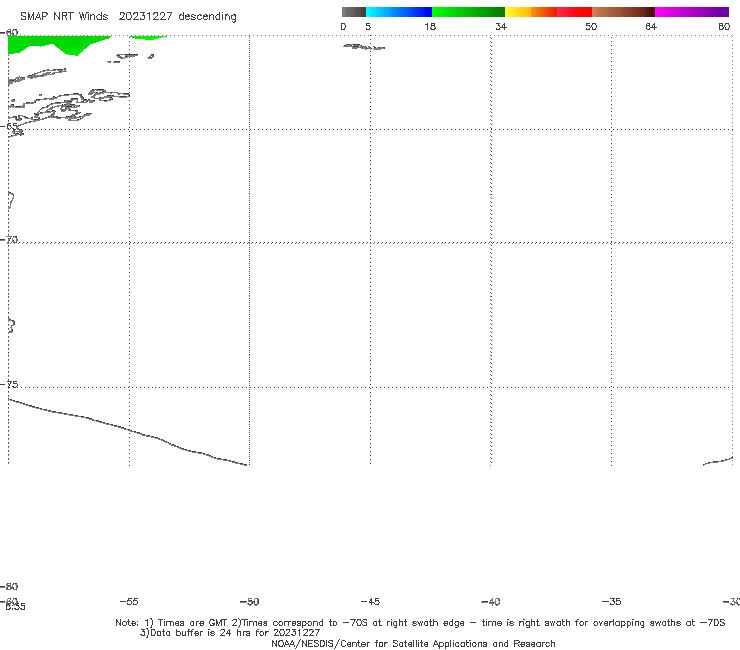Click the magenta 64-80 segment of the color bar
The height and width of the screenshot is (650, 740).
692,12
